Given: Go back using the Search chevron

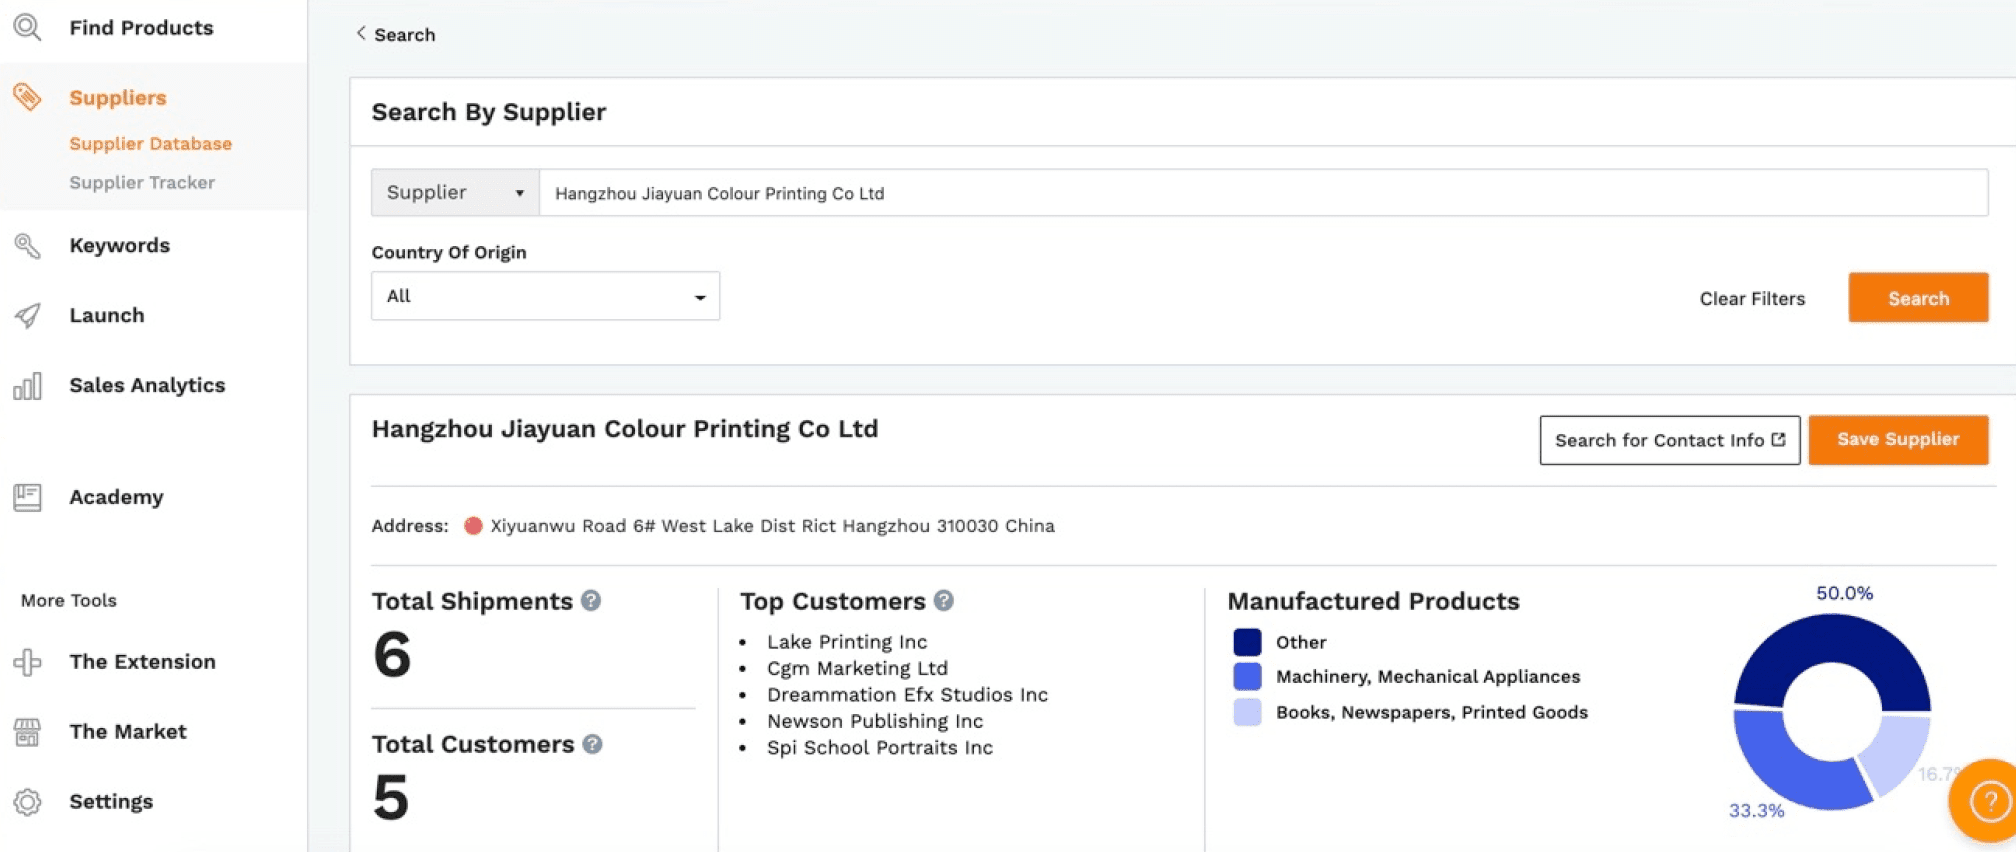Looking at the screenshot, I should pos(361,33).
